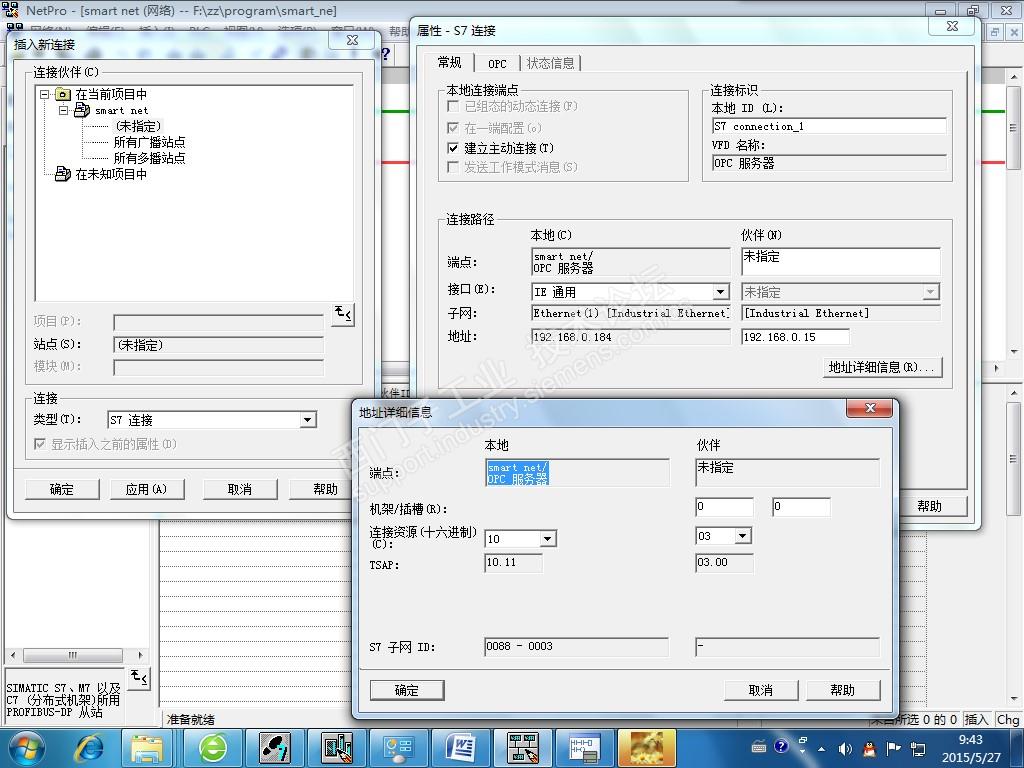This screenshot has height=768, width=1024.
Task: Open the partner 接口 未指定 dropdown
Action: click(931, 292)
